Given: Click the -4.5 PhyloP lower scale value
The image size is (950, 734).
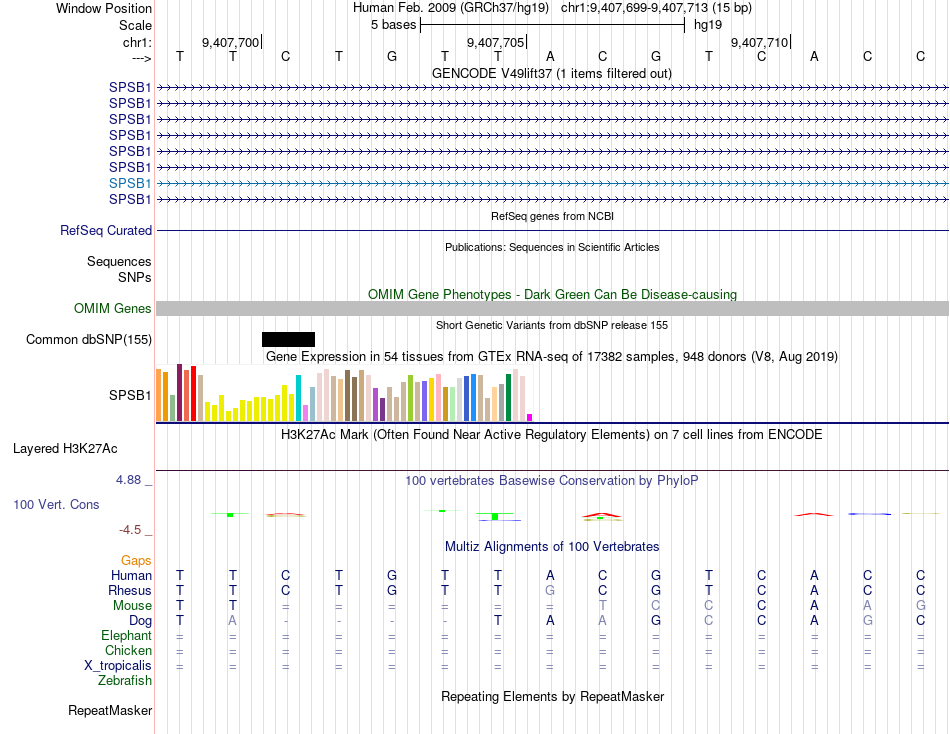Looking at the screenshot, I should [x=130, y=530].
